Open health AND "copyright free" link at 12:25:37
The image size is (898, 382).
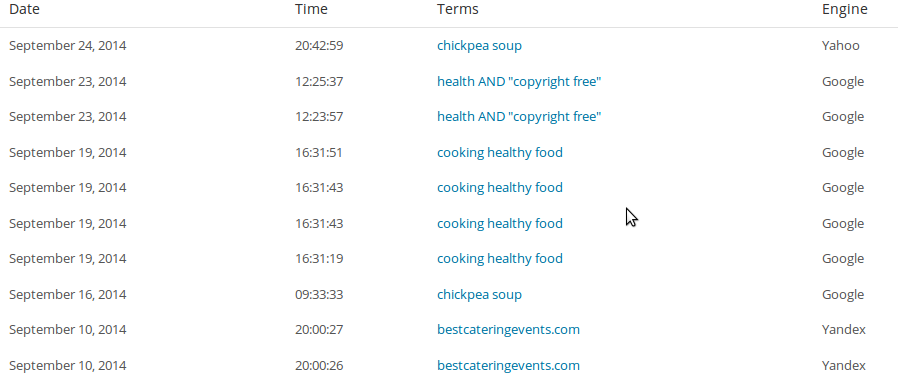point(519,81)
